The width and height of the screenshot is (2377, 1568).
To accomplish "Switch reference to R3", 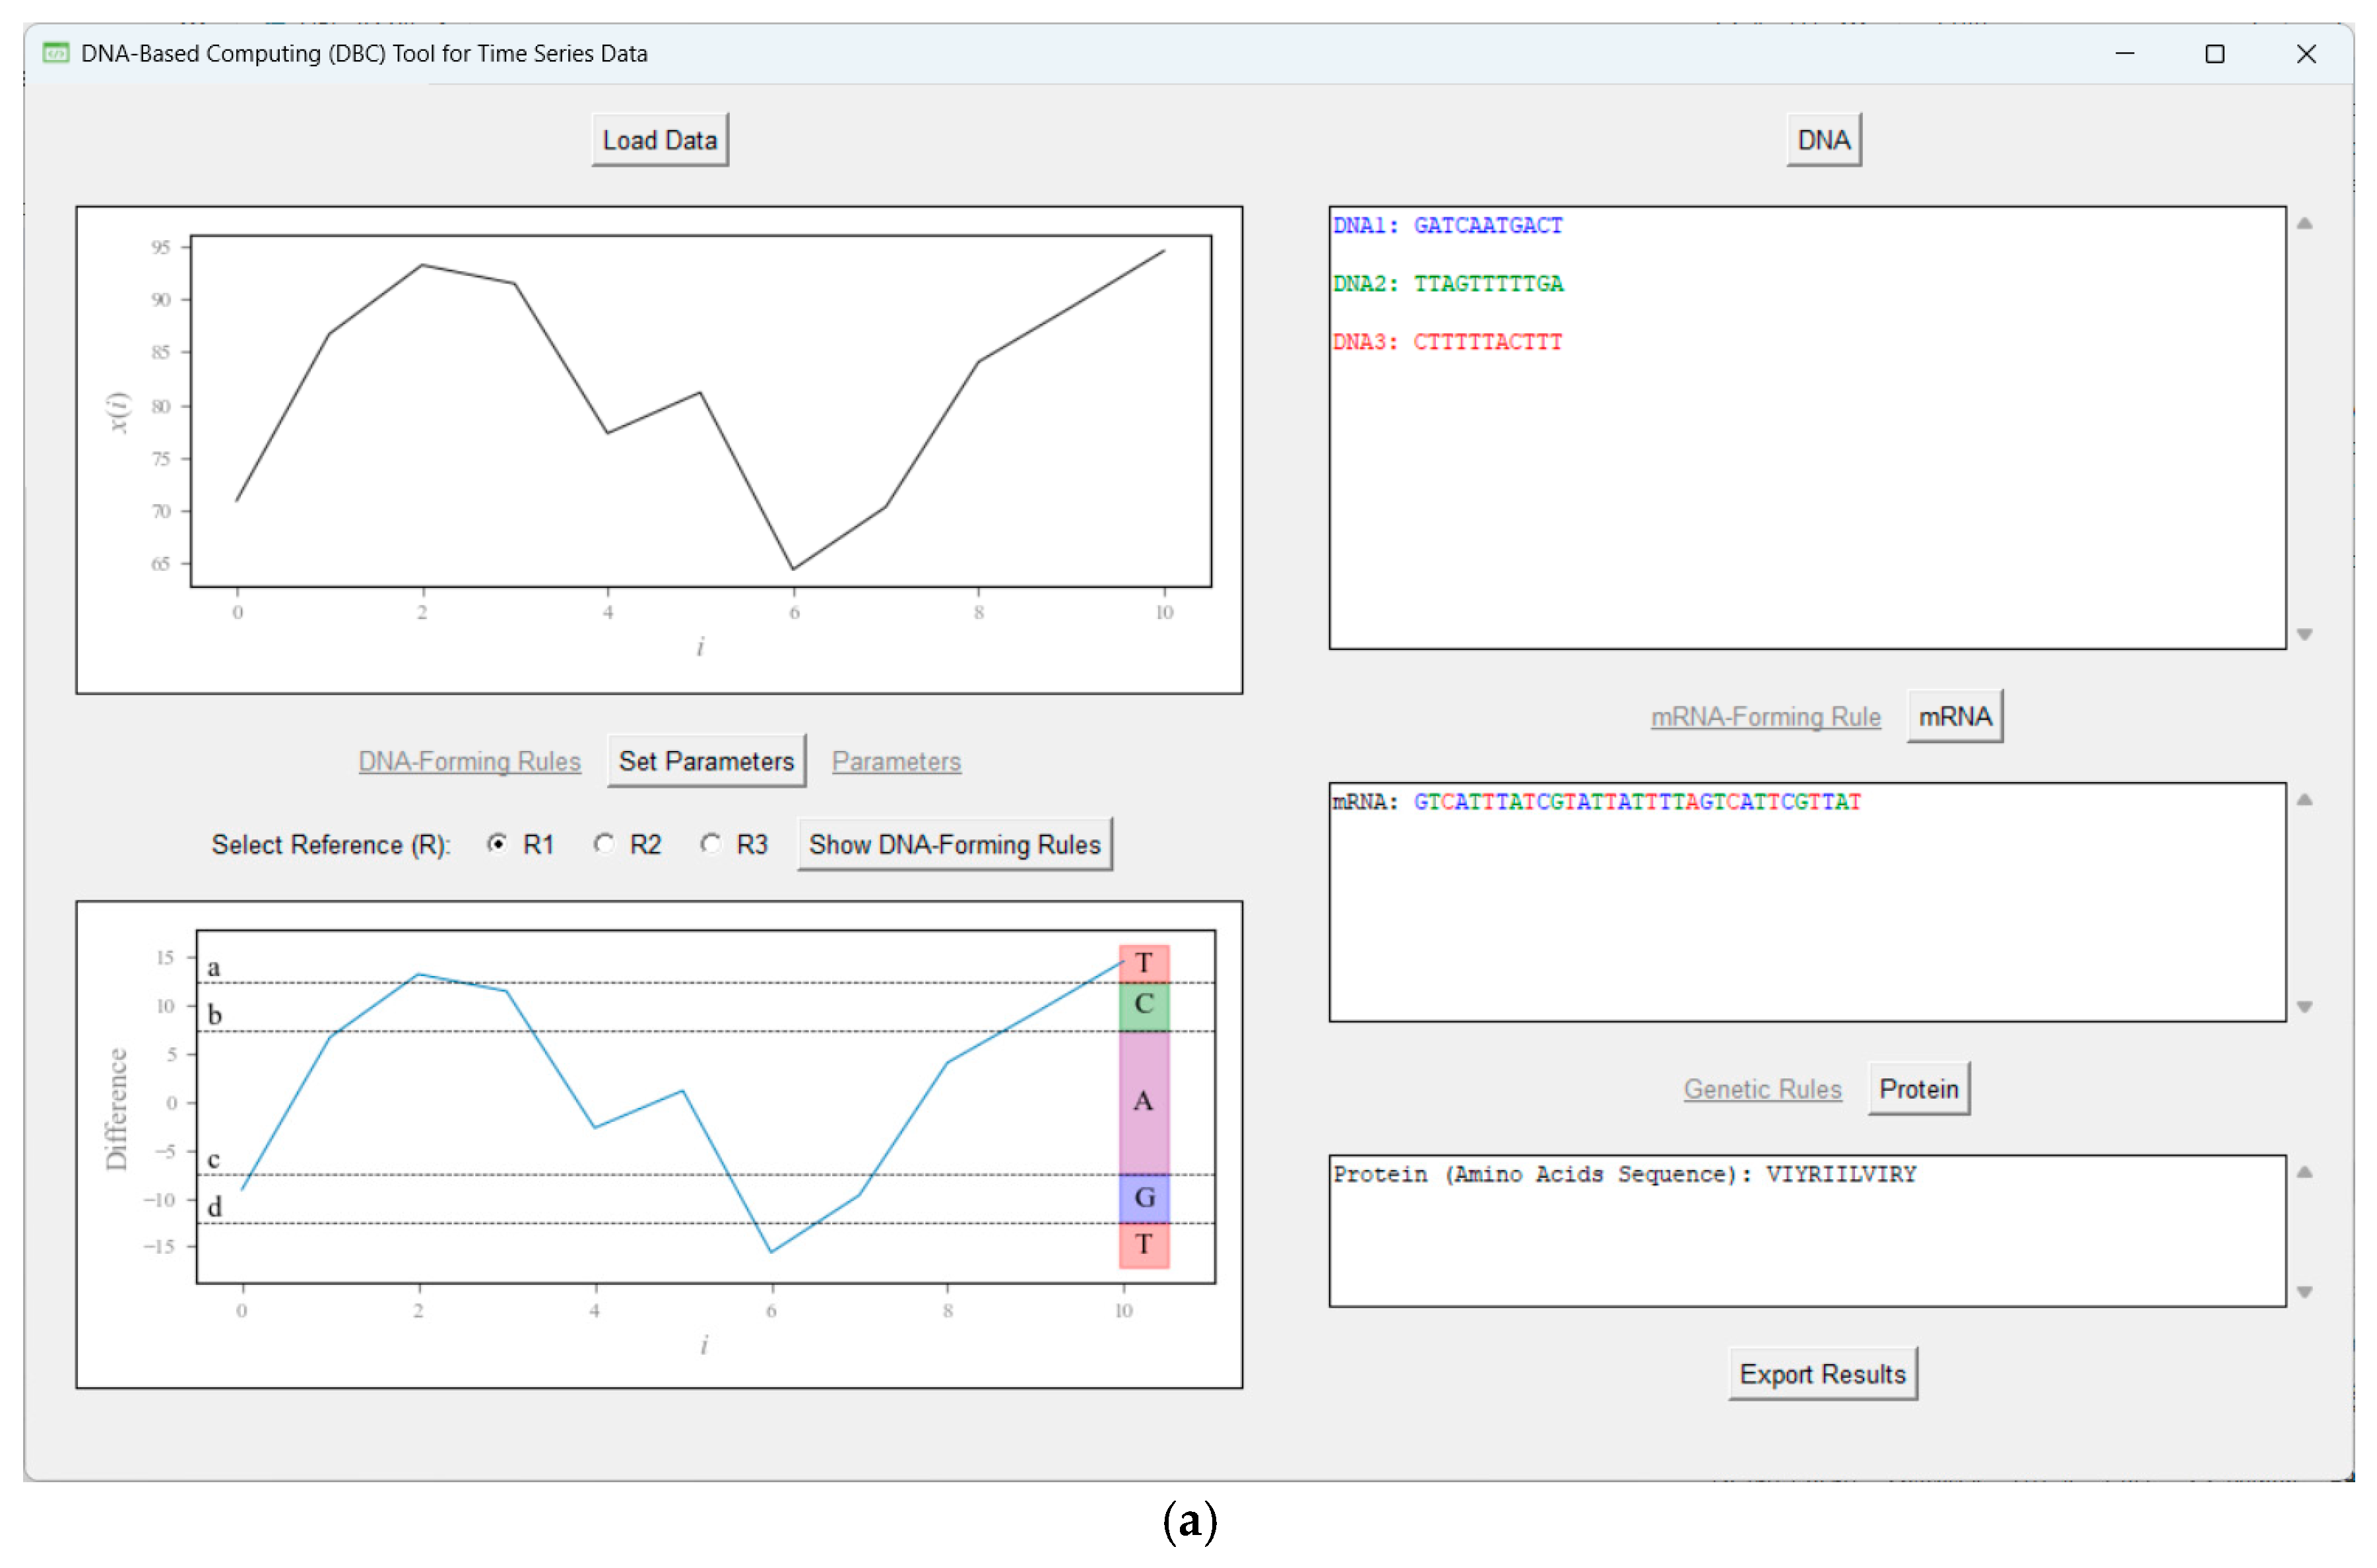I will click(x=710, y=844).
